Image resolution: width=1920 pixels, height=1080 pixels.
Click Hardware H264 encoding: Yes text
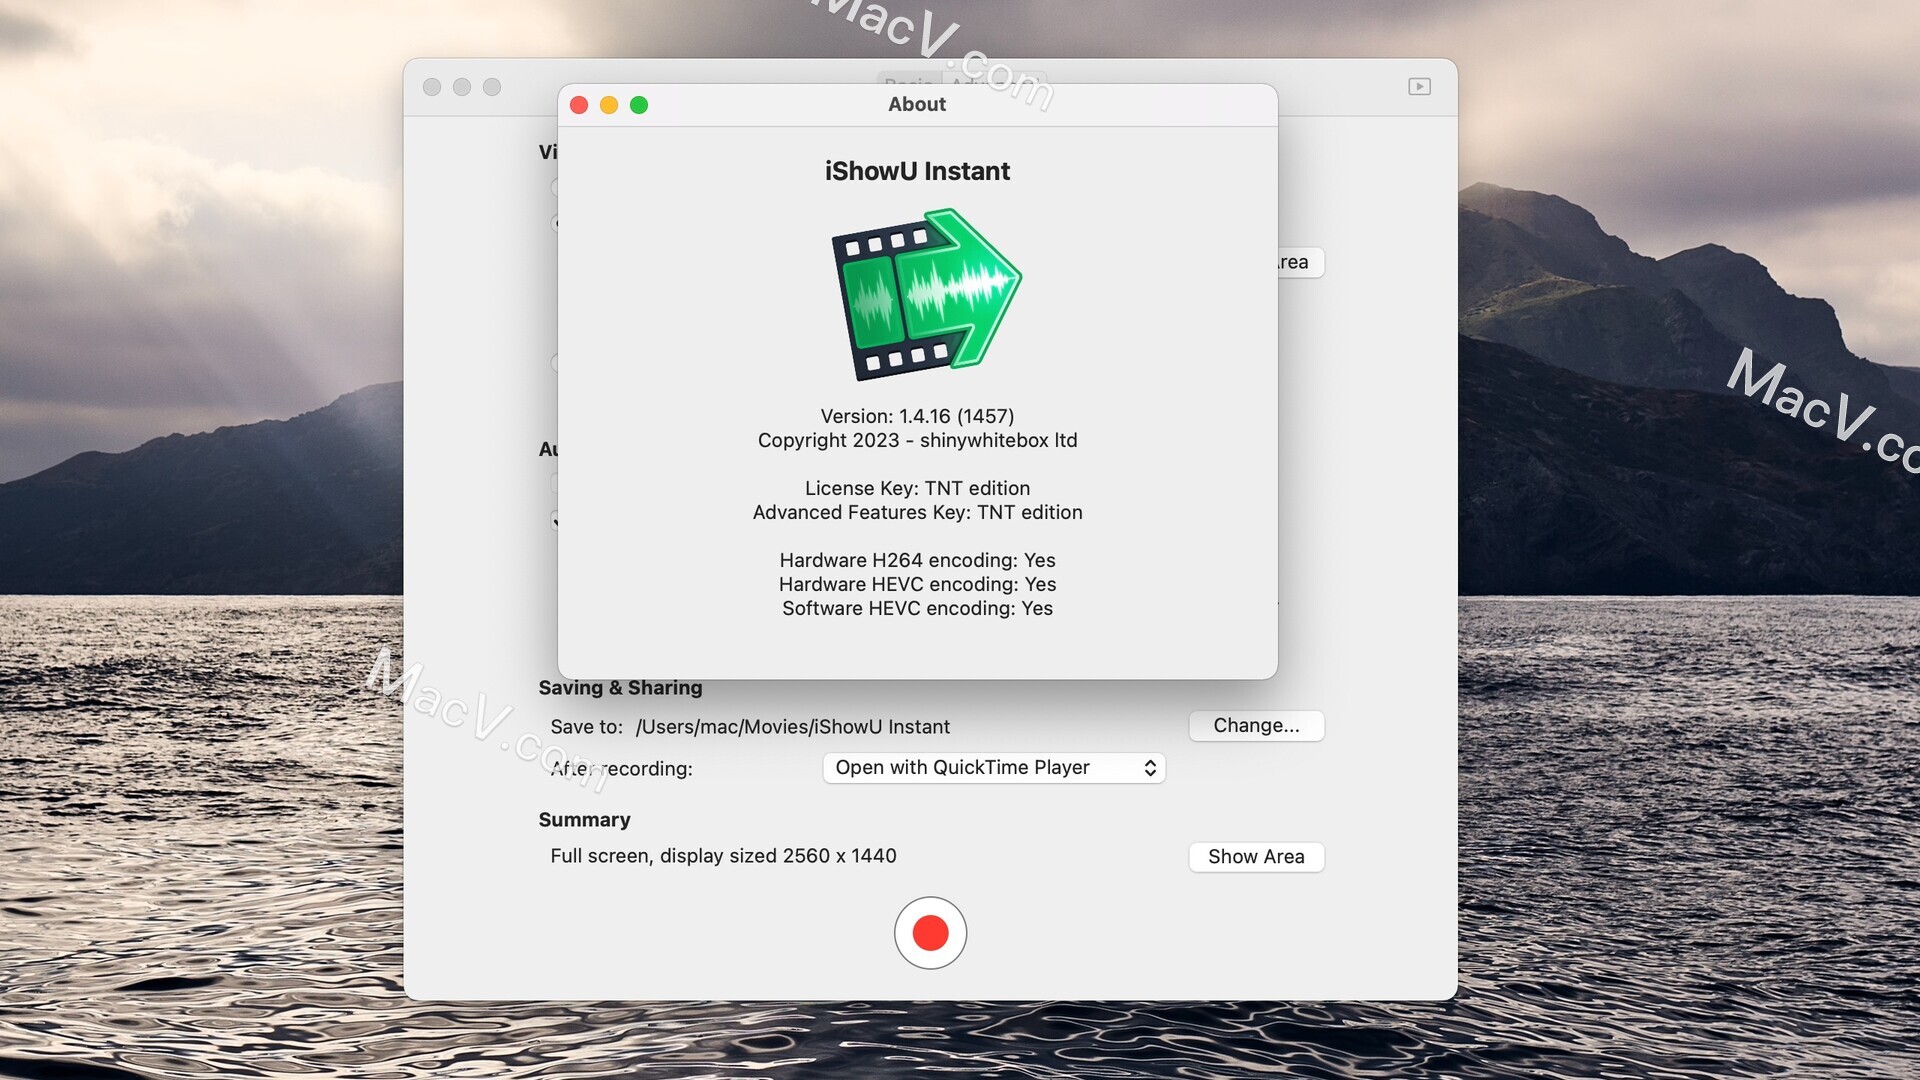click(917, 560)
